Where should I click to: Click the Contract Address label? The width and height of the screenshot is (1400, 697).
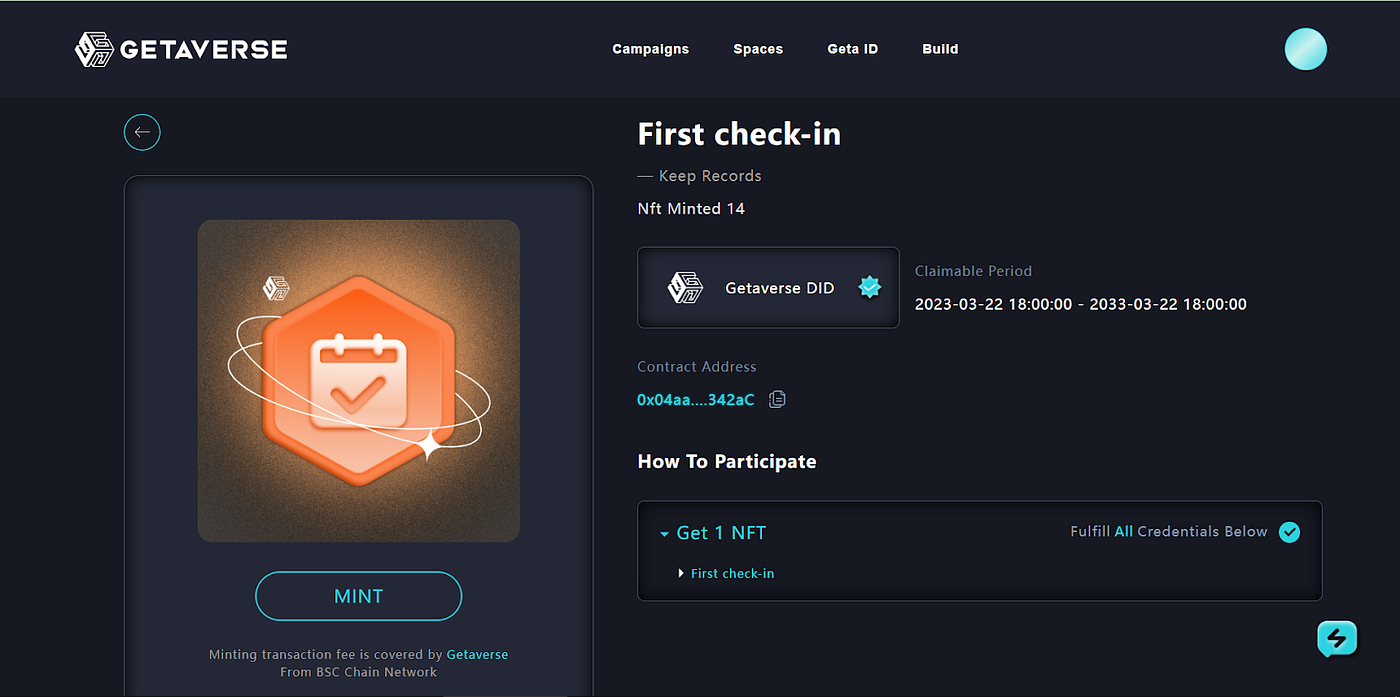point(697,367)
